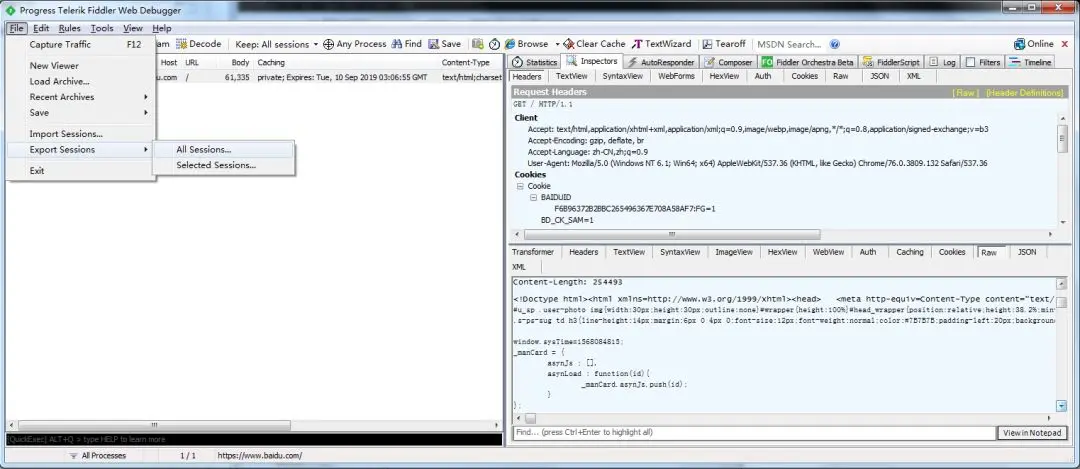Open the Help menu
1080x469 pixels.
click(x=162, y=28)
